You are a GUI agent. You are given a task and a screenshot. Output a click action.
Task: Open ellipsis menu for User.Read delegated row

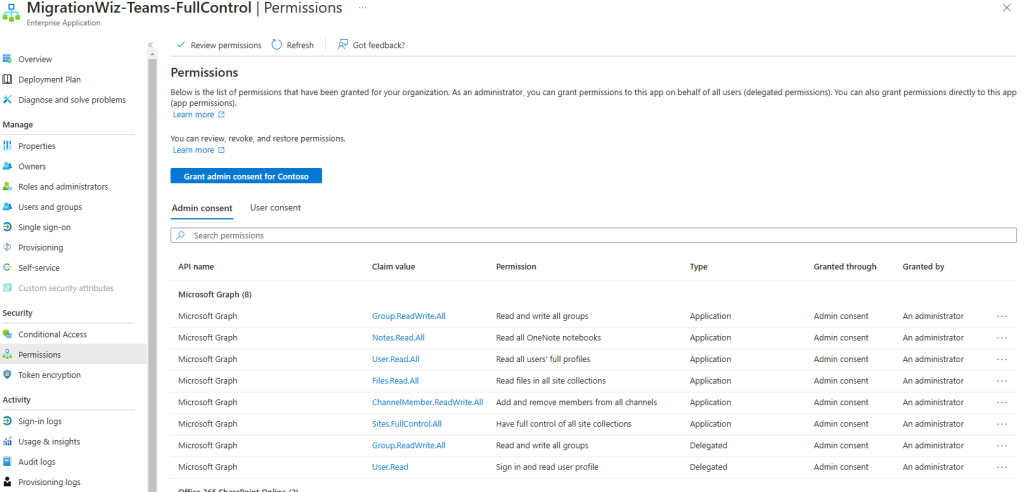click(x=1002, y=467)
